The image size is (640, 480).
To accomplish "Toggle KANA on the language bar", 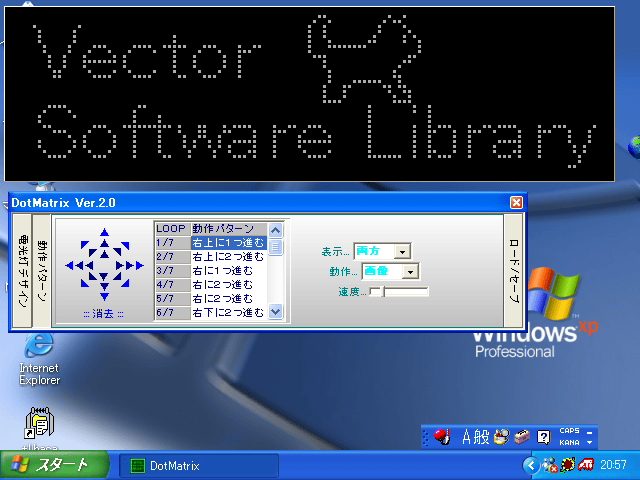I will pos(569,443).
